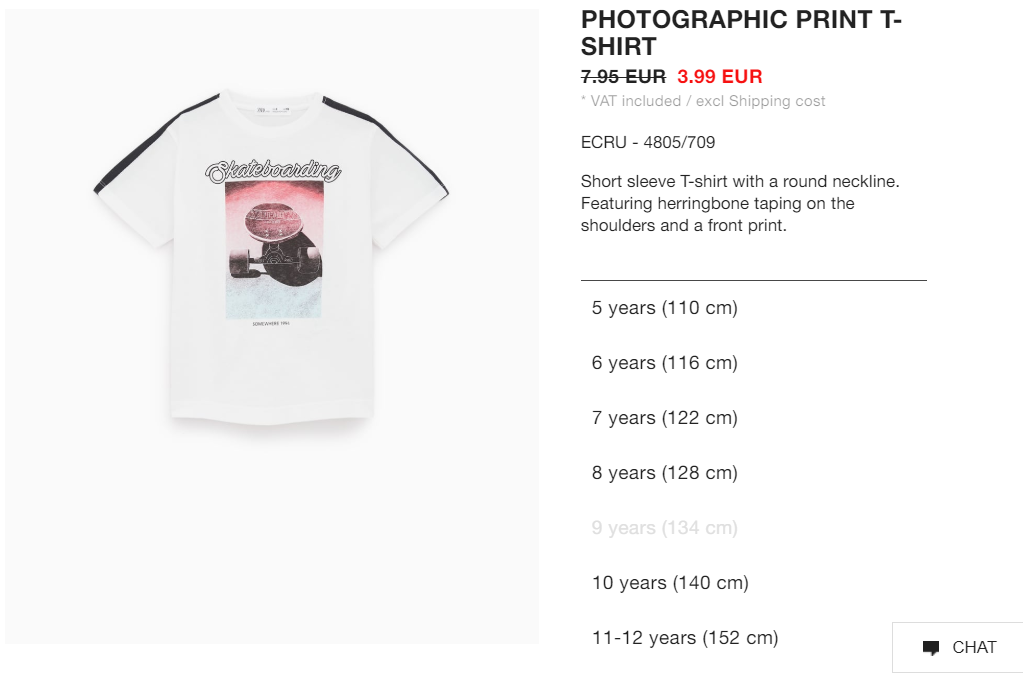Click the Skateboarding graphic print on shirt

(x=273, y=171)
